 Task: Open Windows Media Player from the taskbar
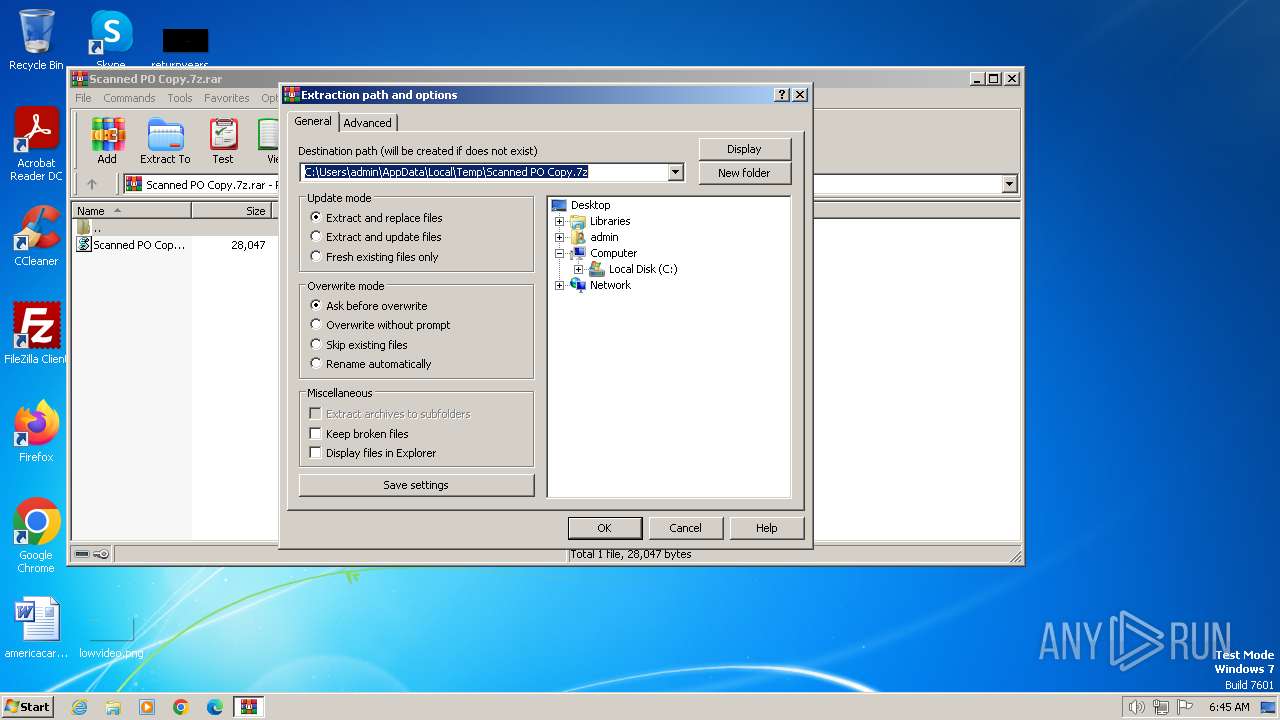click(147, 707)
